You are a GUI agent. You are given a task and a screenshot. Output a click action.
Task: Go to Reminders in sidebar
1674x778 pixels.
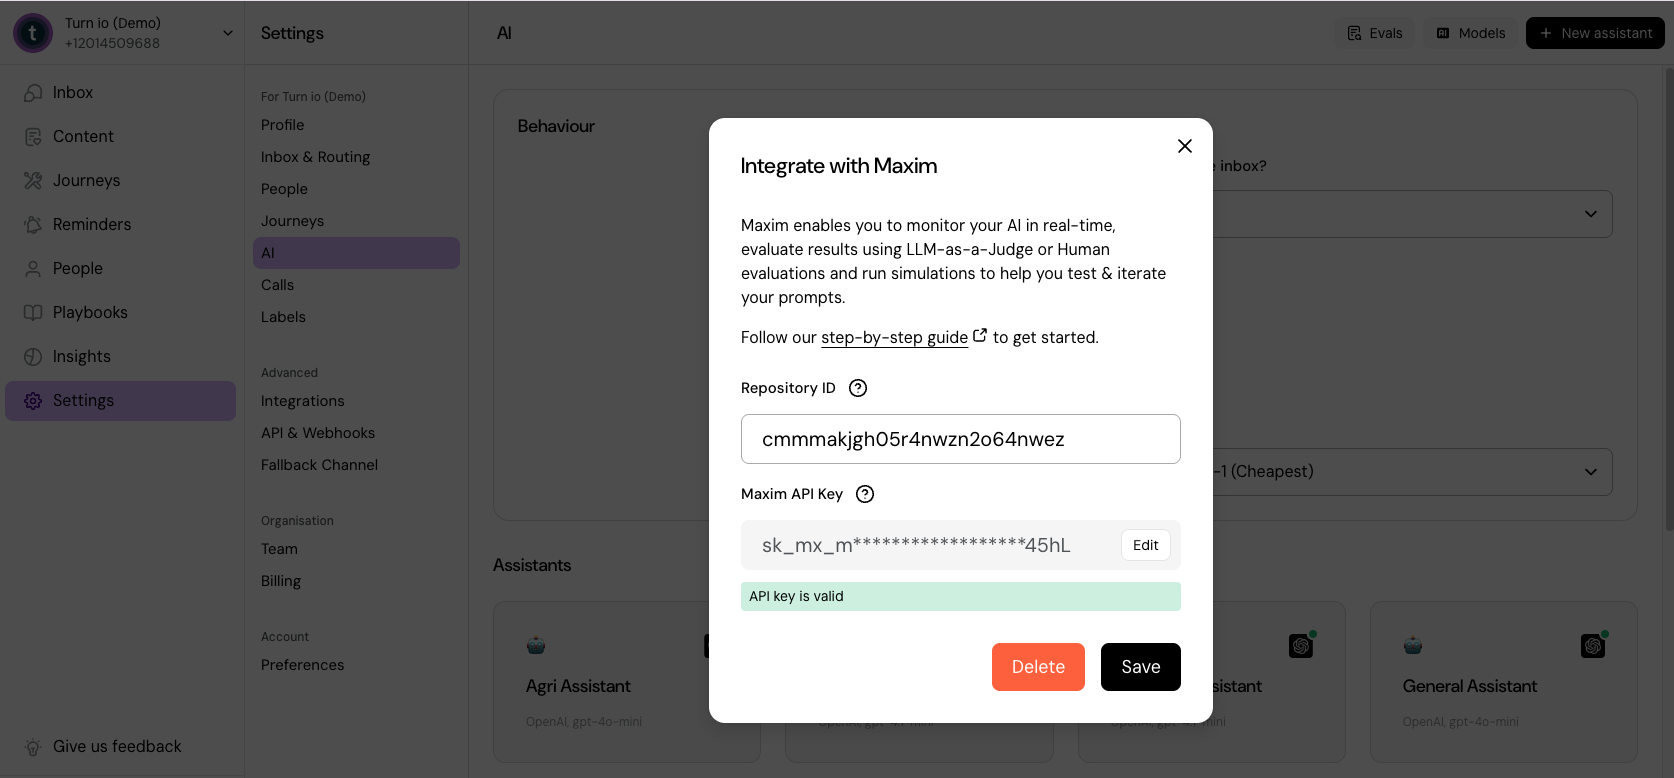(91, 224)
